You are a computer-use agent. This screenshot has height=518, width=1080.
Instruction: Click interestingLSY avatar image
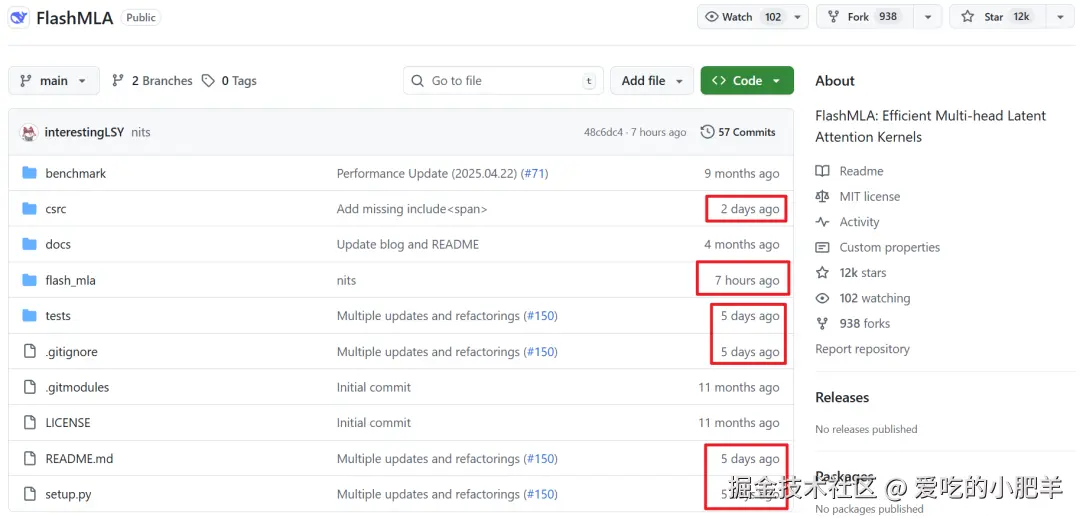coord(29,132)
